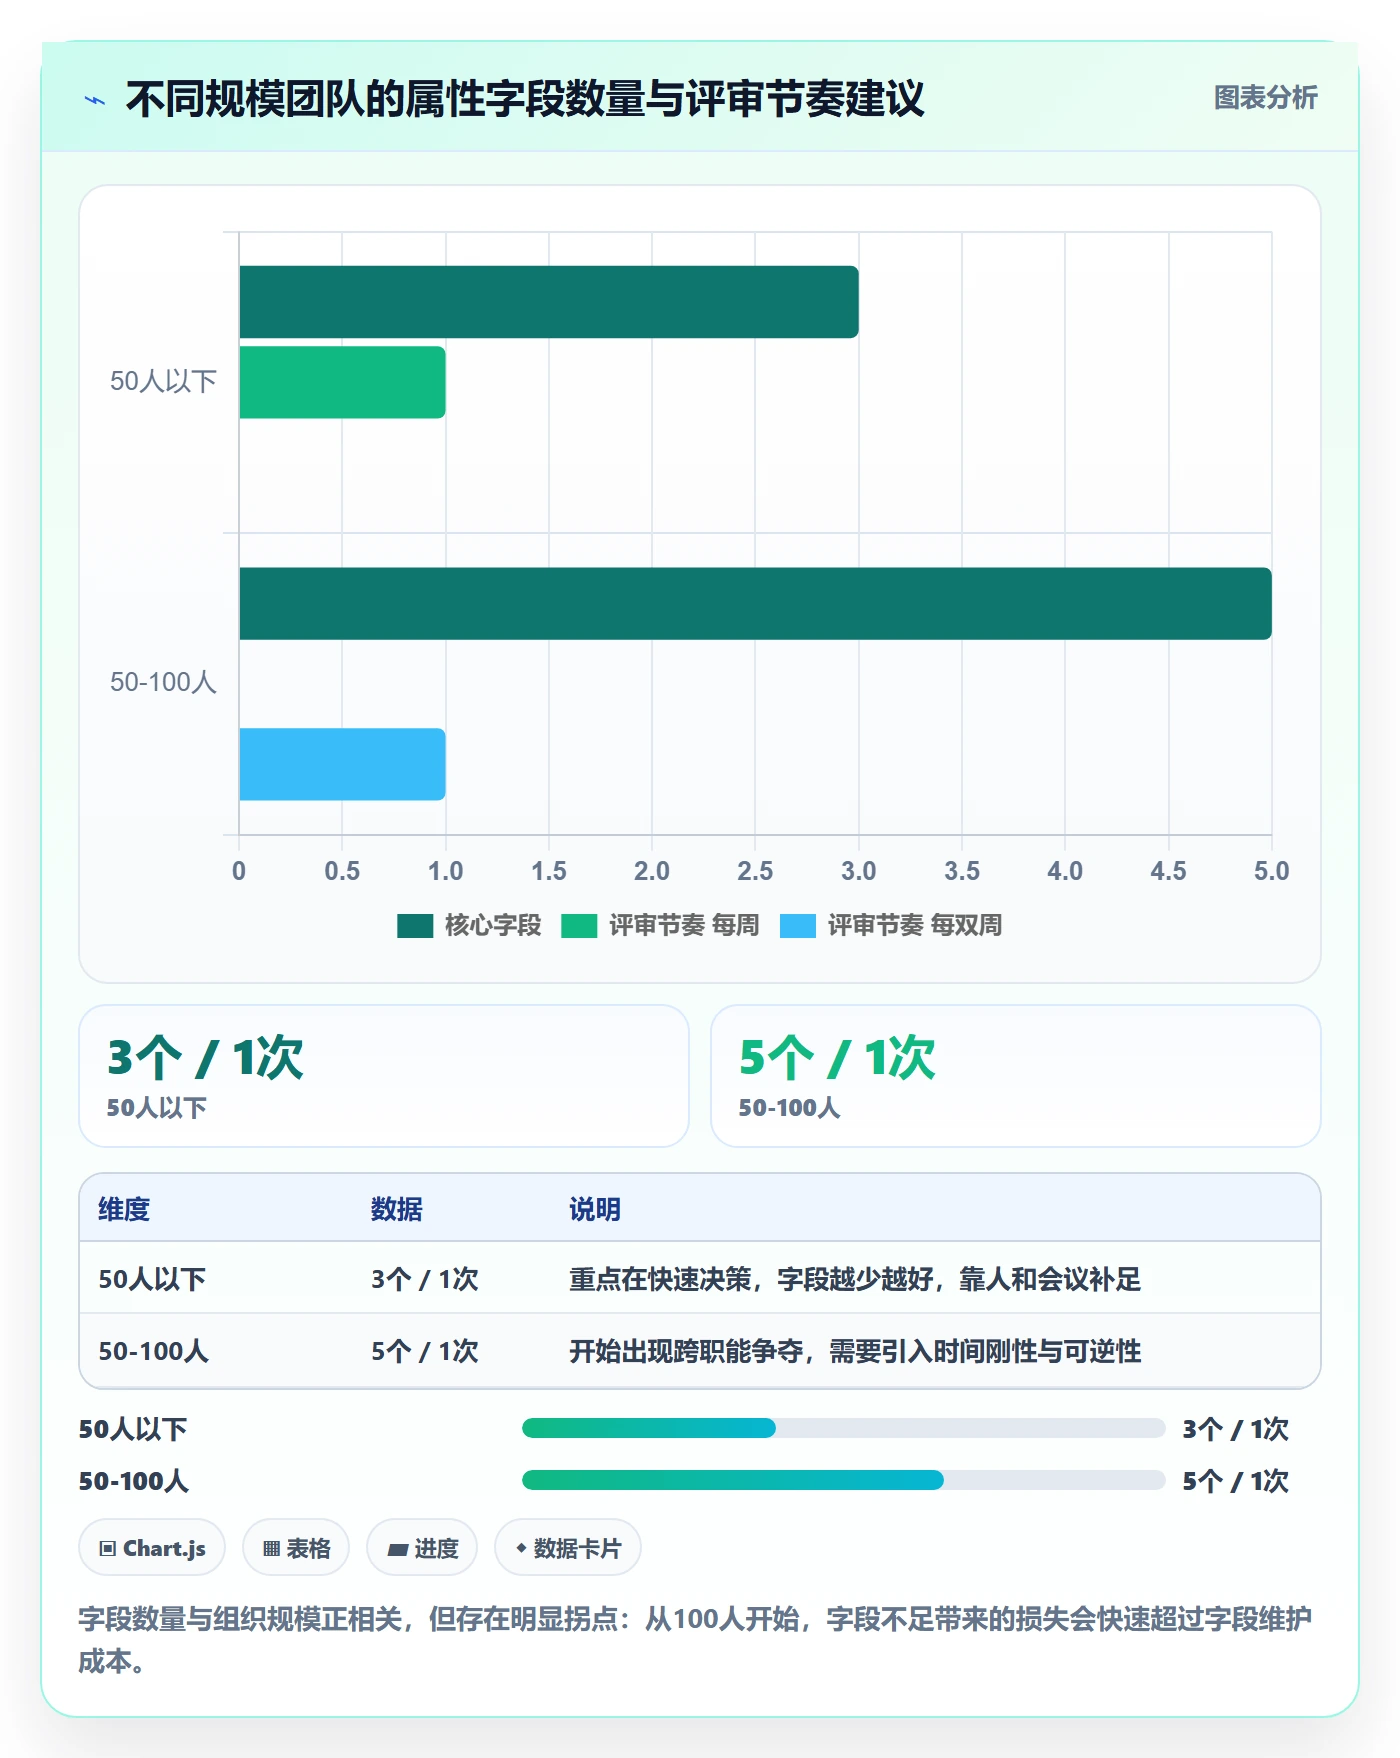Click the dark green 核心字段 bar for 50人以下

click(x=548, y=302)
